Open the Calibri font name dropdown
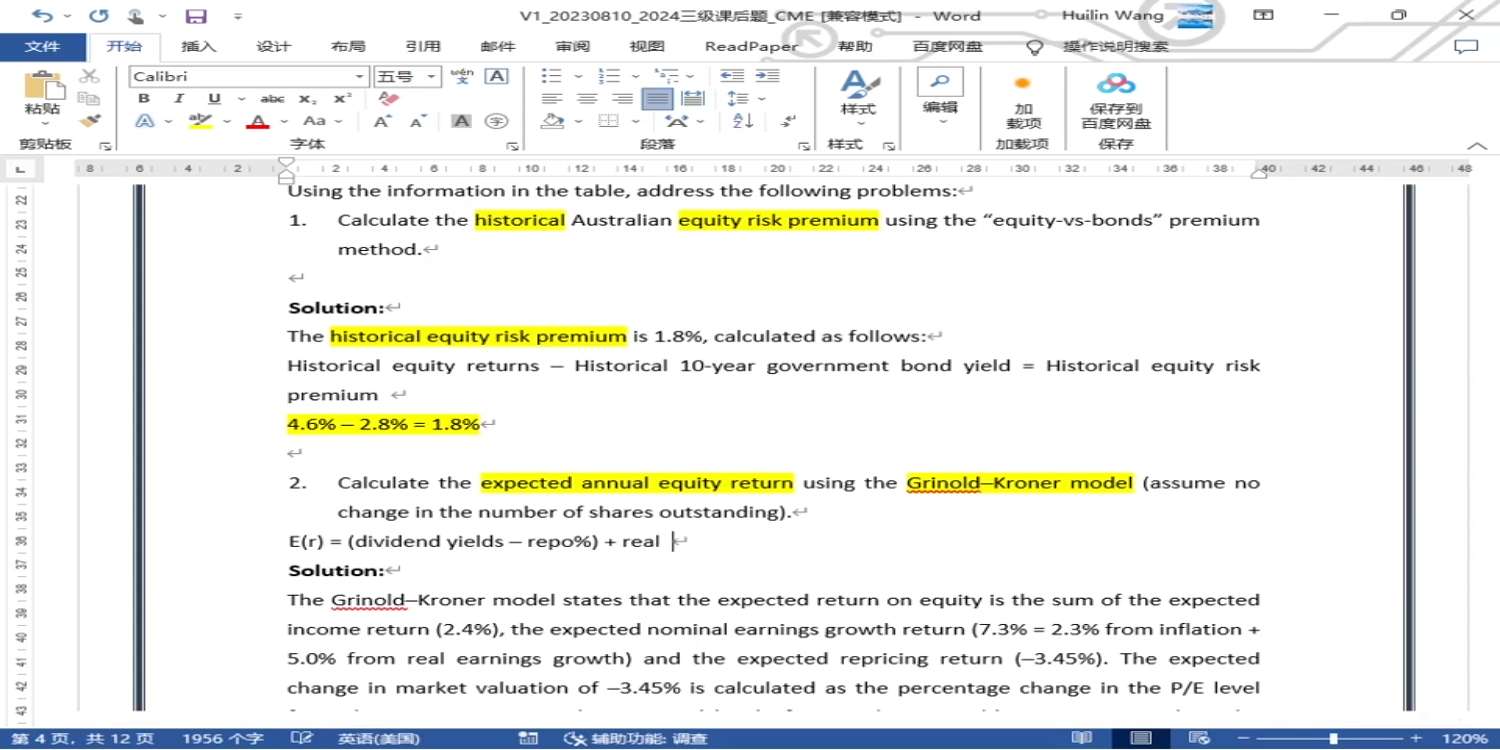The image size is (1500, 750). (x=361, y=76)
